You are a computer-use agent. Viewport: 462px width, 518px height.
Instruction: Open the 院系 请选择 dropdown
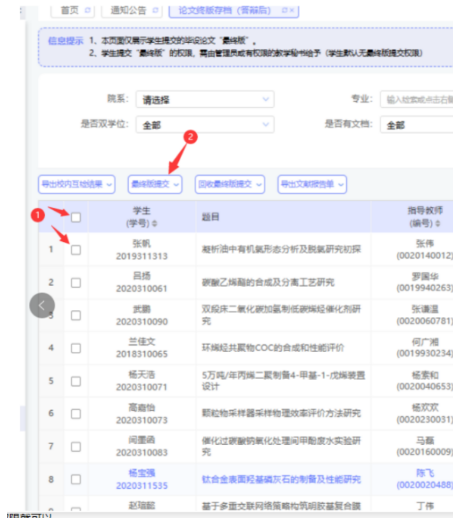pyautogui.click(x=205, y=99)
